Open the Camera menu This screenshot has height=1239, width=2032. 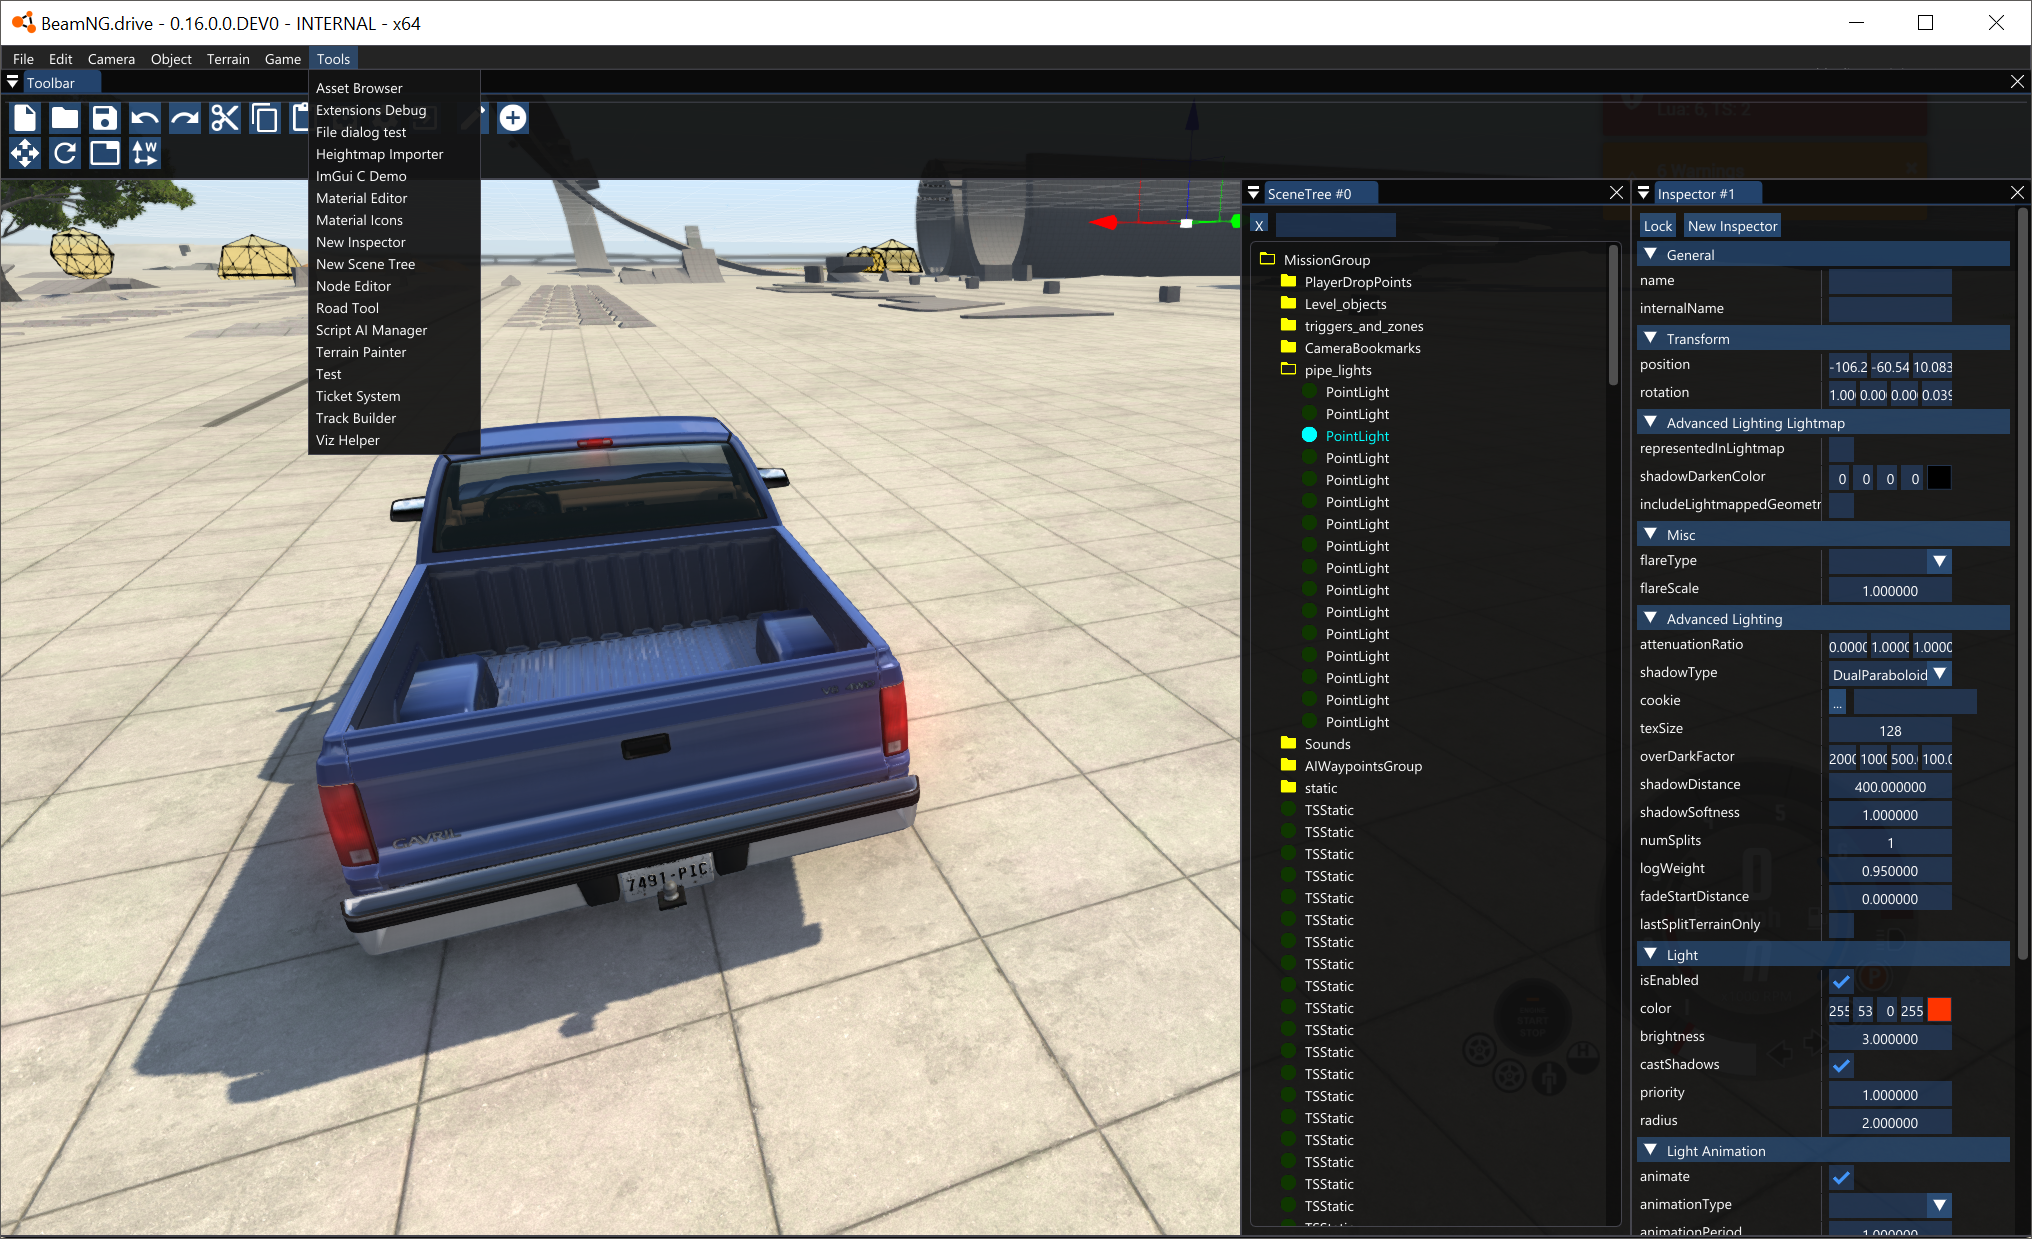111,59
